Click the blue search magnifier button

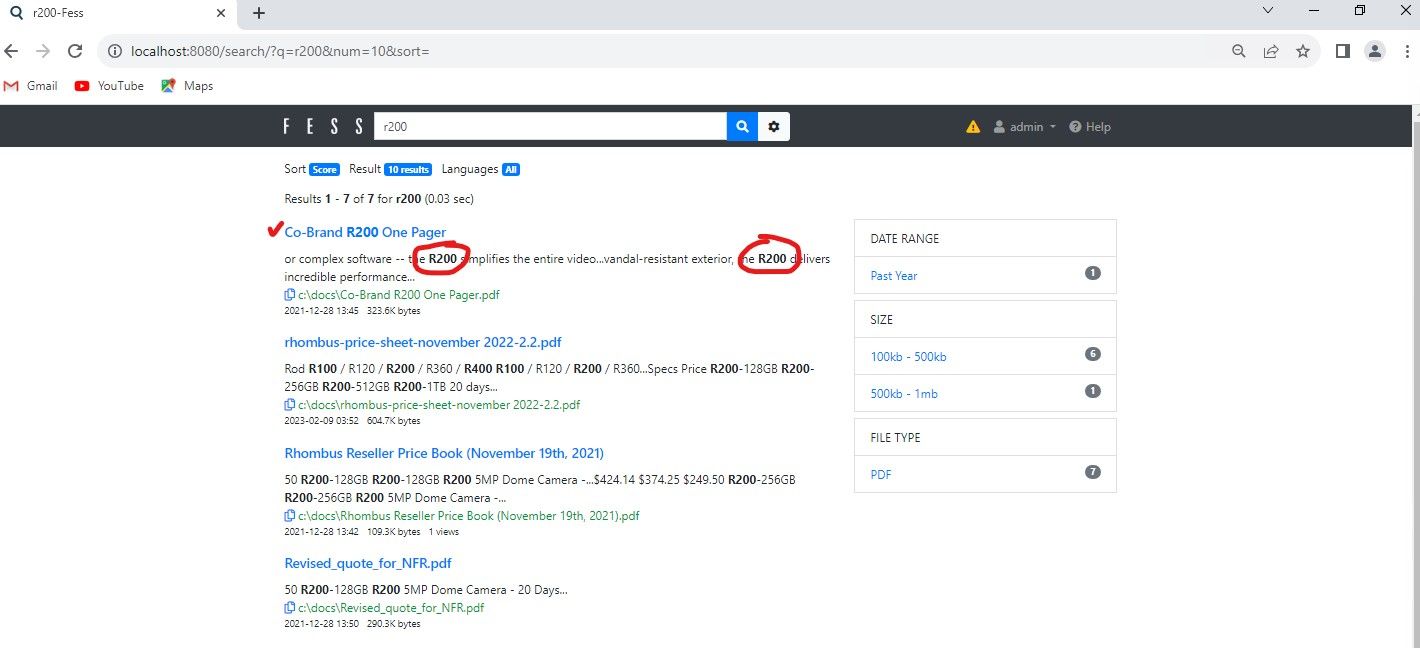click(742, 127)
